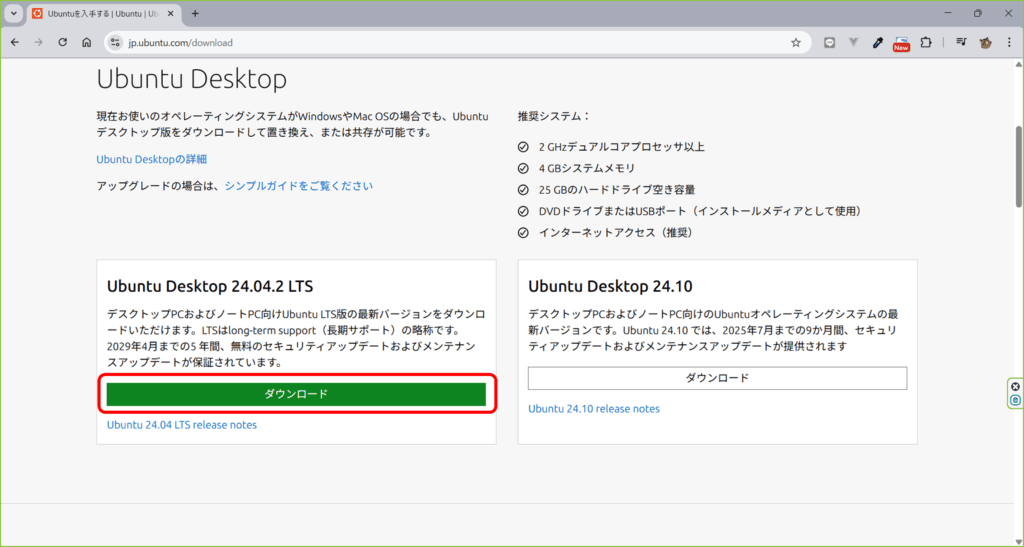
Task: Open a new tab with plus button
Action: click(195, 13)
